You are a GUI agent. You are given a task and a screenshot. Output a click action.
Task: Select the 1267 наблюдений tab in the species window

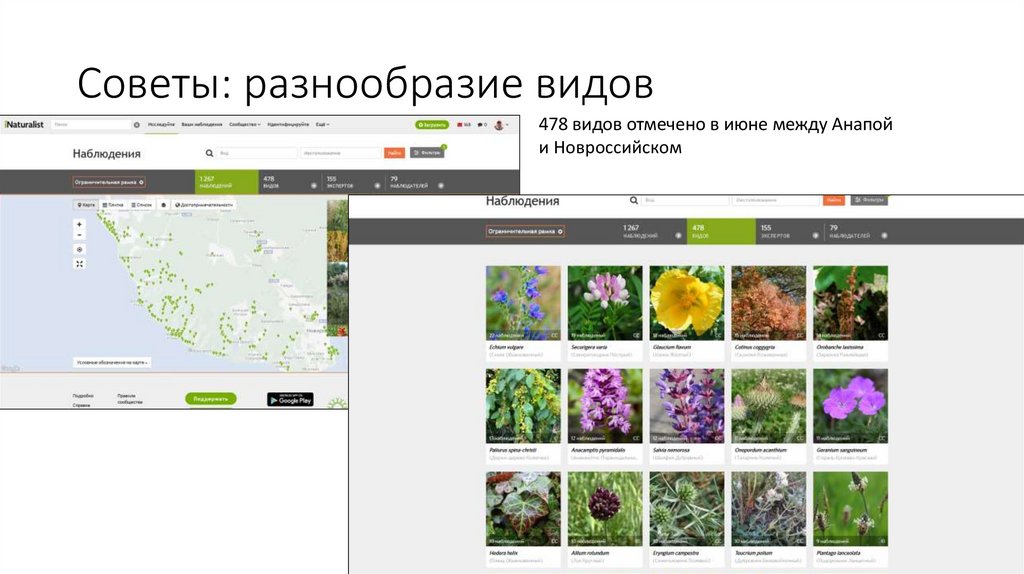[652, 231]
